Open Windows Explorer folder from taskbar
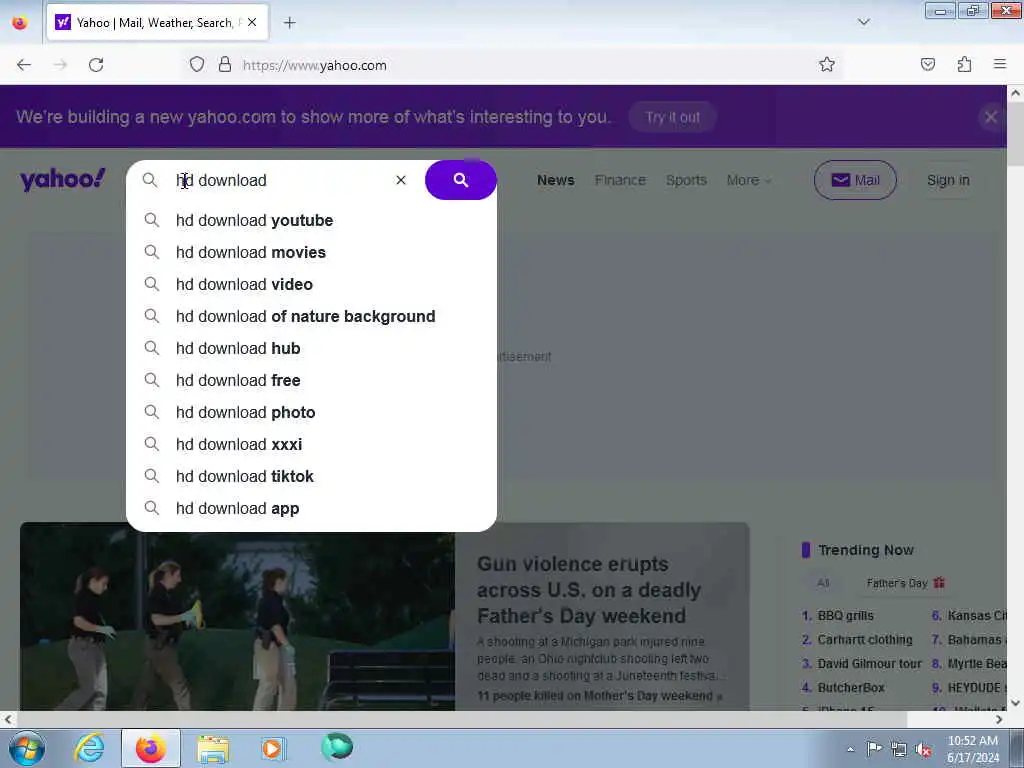1024x768 pixels. pyautogui.click(x=212, y=748)
